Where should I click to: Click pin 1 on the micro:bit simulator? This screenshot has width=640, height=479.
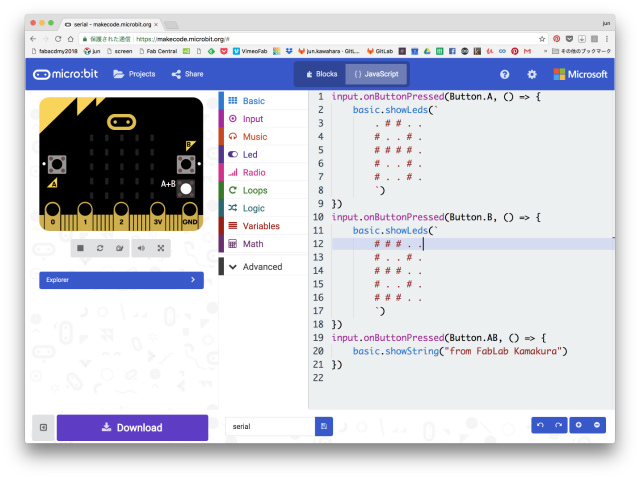click(x=85, y=215)
